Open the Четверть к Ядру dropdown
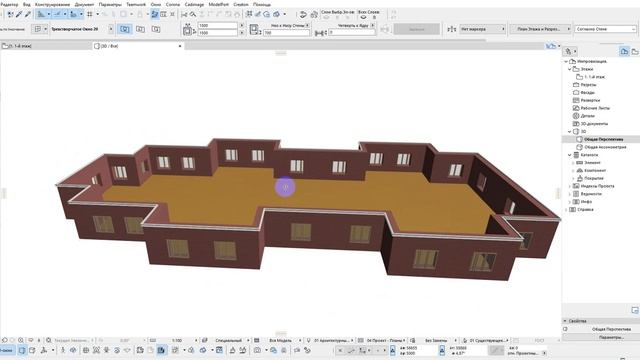Image resolution: width=640 pixels, height=360 pixels. pyautogui.click(x=372, y=25)
